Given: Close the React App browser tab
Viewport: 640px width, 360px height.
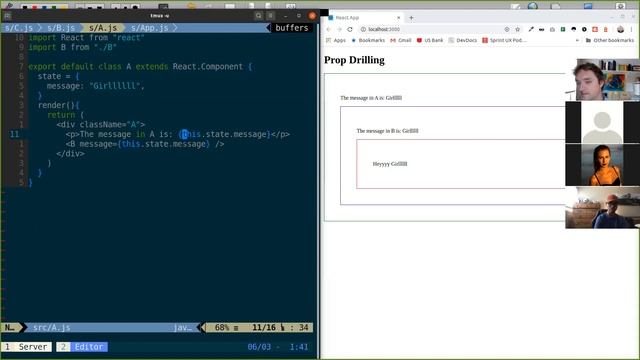Looking at the screenshot, I should 399,18.
